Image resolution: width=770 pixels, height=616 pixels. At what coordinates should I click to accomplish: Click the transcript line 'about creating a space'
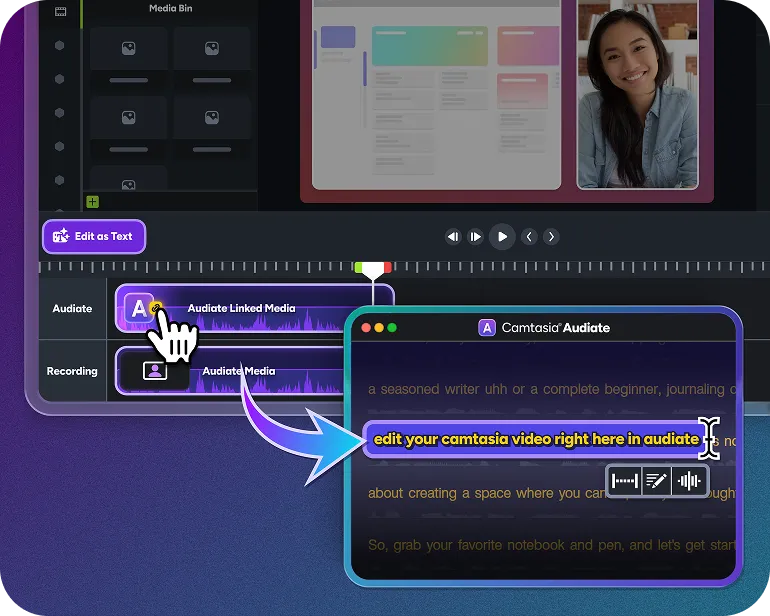point(552,493)
